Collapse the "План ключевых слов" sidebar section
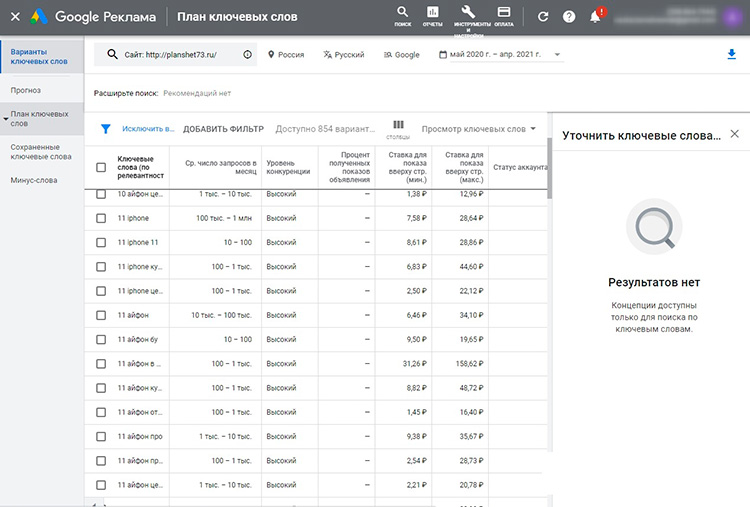The width and height of the screenshot is (750, 507). pyautogui.click(x=6, y=119)
